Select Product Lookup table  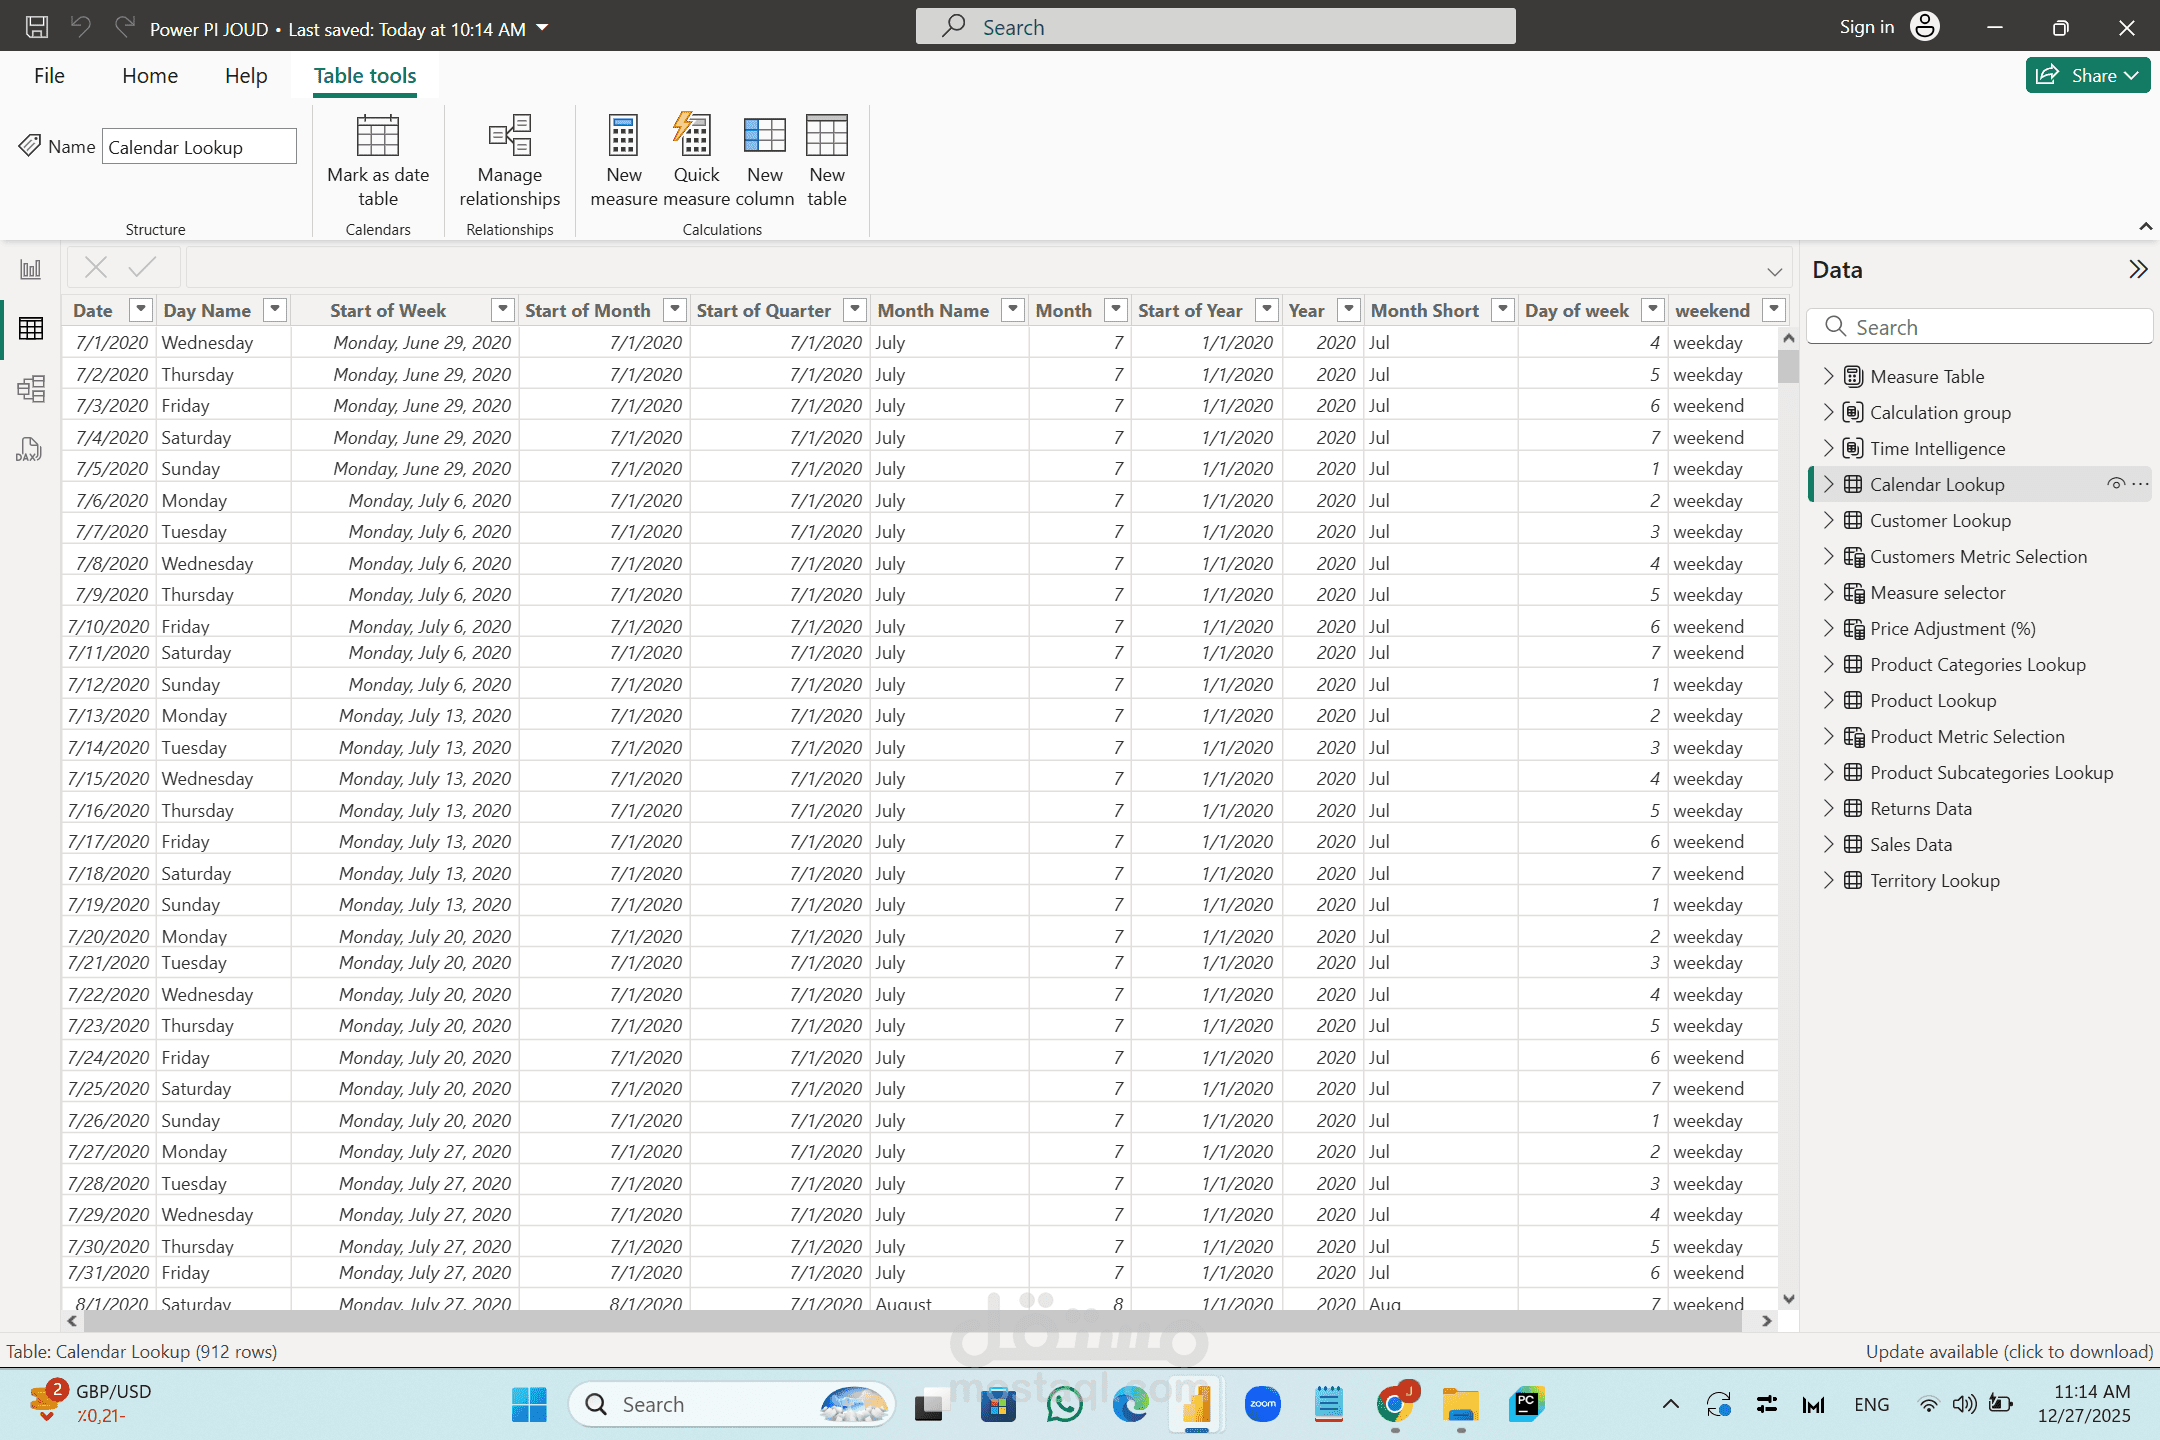point(1932,700)
